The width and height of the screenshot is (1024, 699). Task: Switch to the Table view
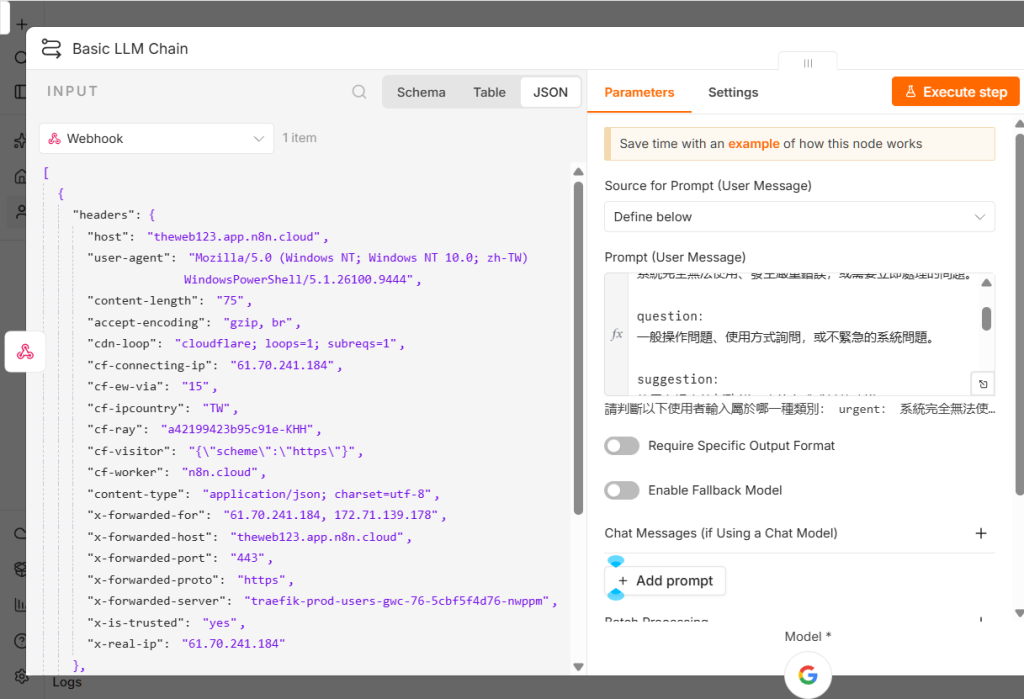pyautogui.click(x=489, y=92)
